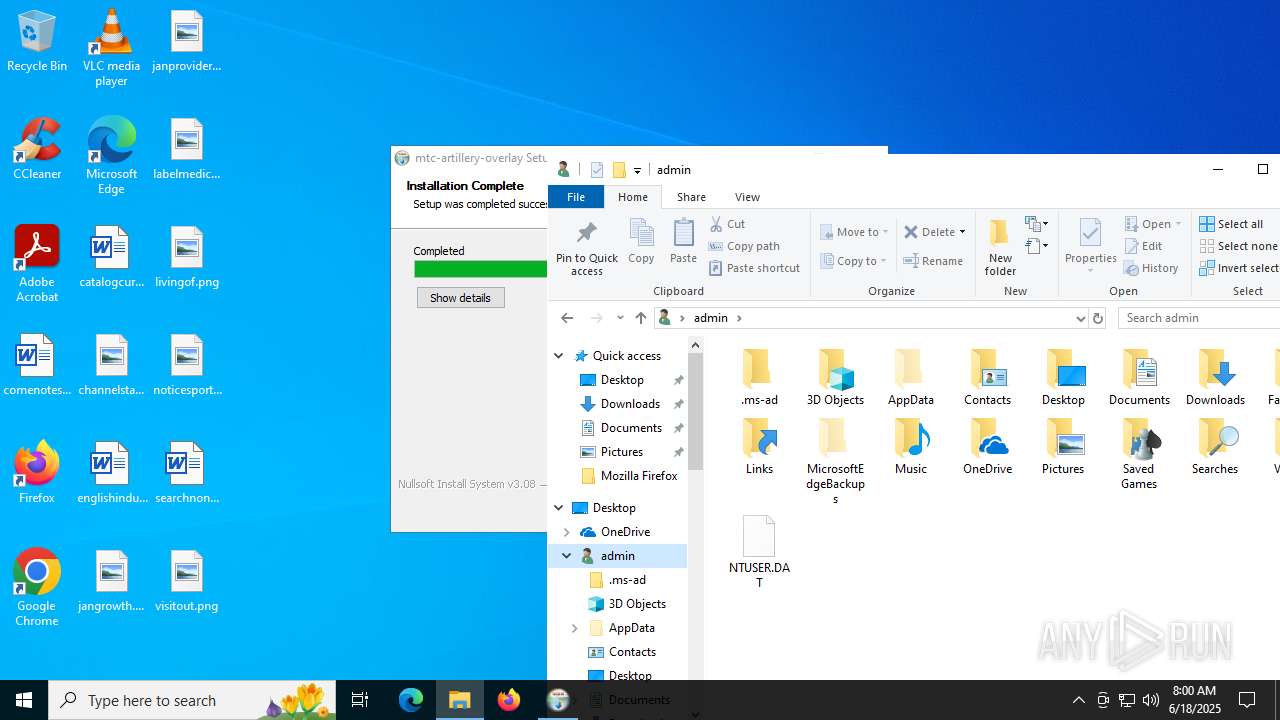Click the volume icon in system tray

tap(1151, 700)
